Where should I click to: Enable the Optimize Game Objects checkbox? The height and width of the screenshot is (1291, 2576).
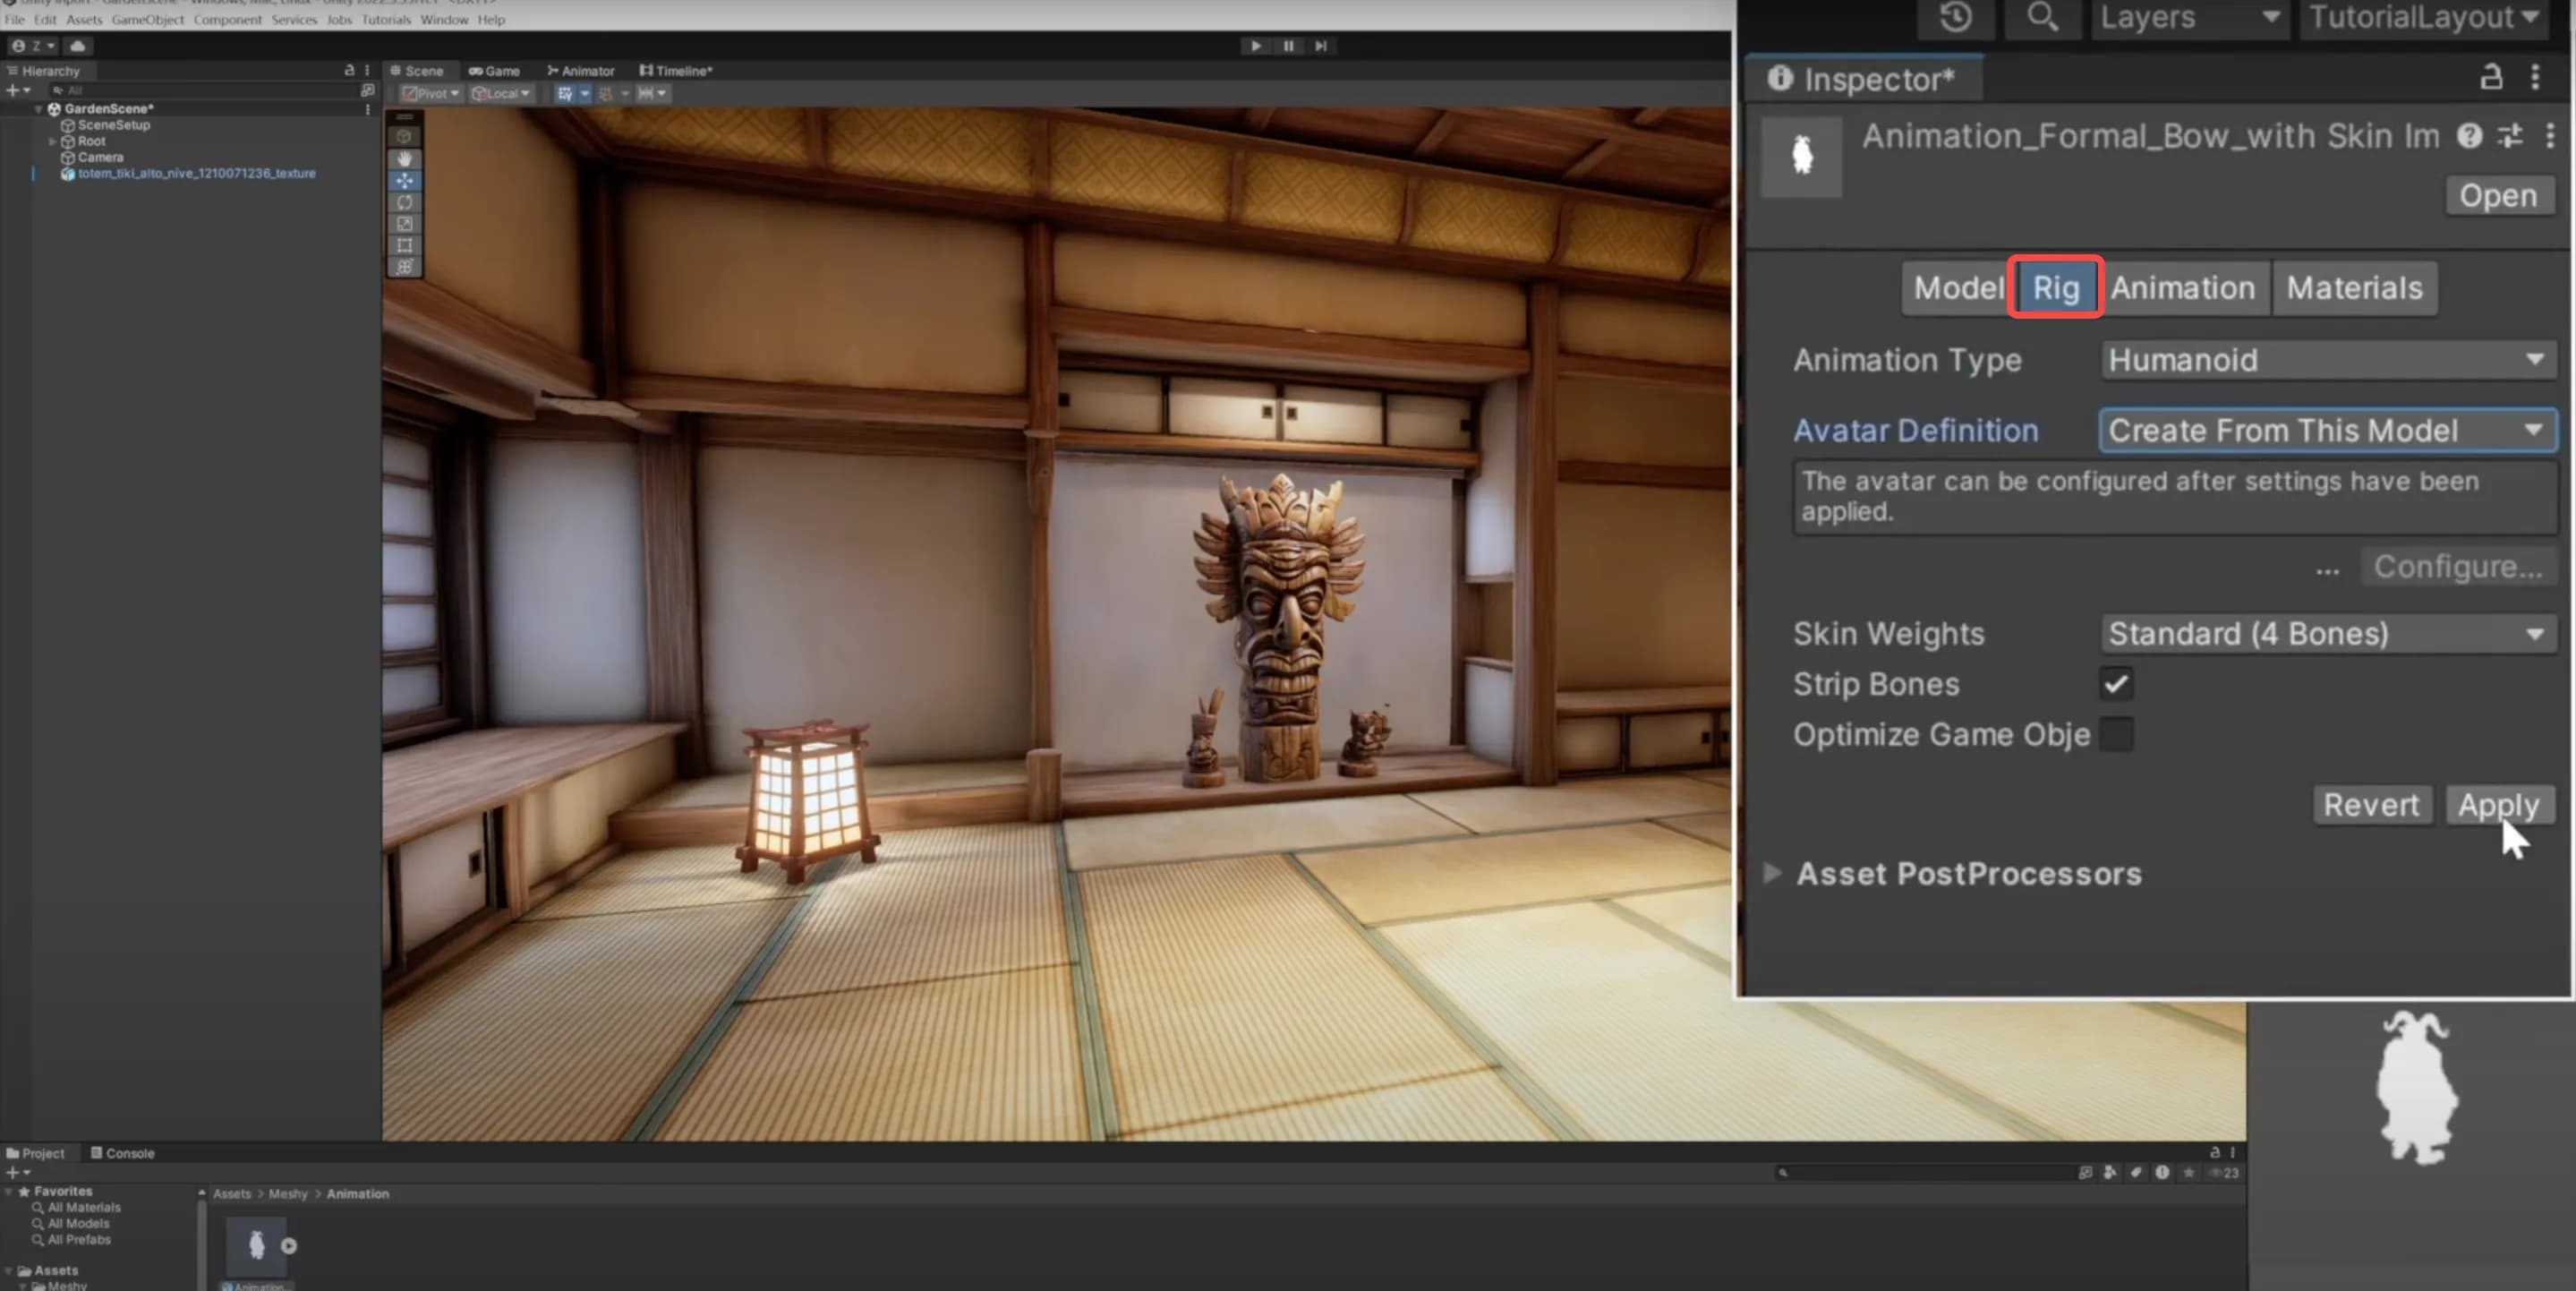2117,733
